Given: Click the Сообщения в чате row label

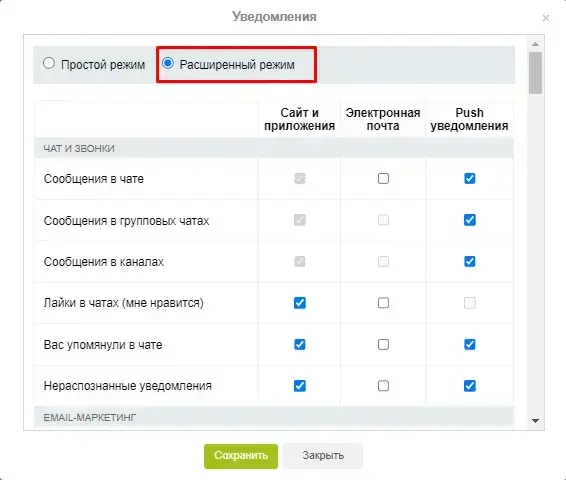Looking at the screenshot, I should click(x=93, y=179).
